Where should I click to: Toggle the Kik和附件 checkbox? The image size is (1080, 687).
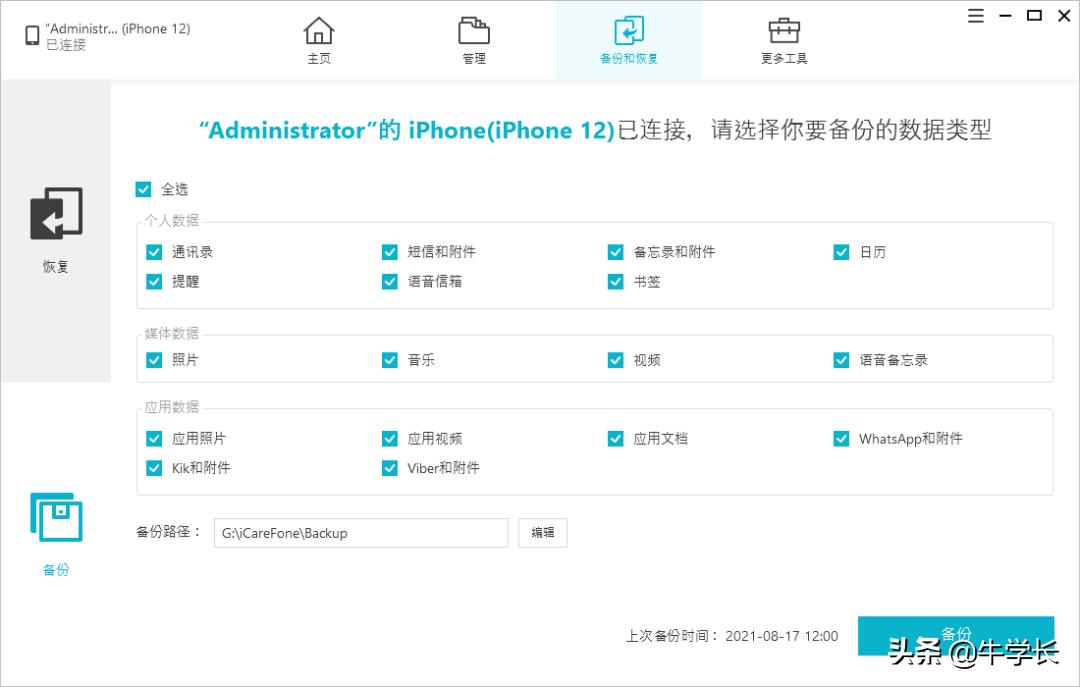point(154,468)
